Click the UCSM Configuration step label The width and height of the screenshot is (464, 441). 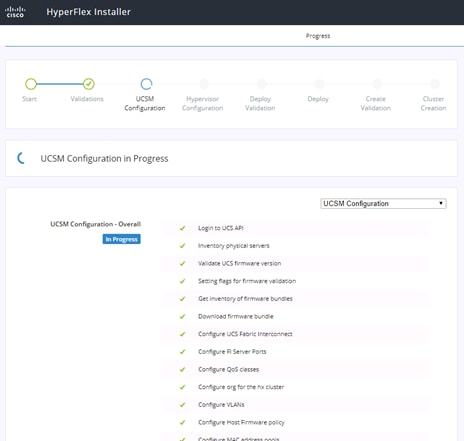tap(145, 103)
